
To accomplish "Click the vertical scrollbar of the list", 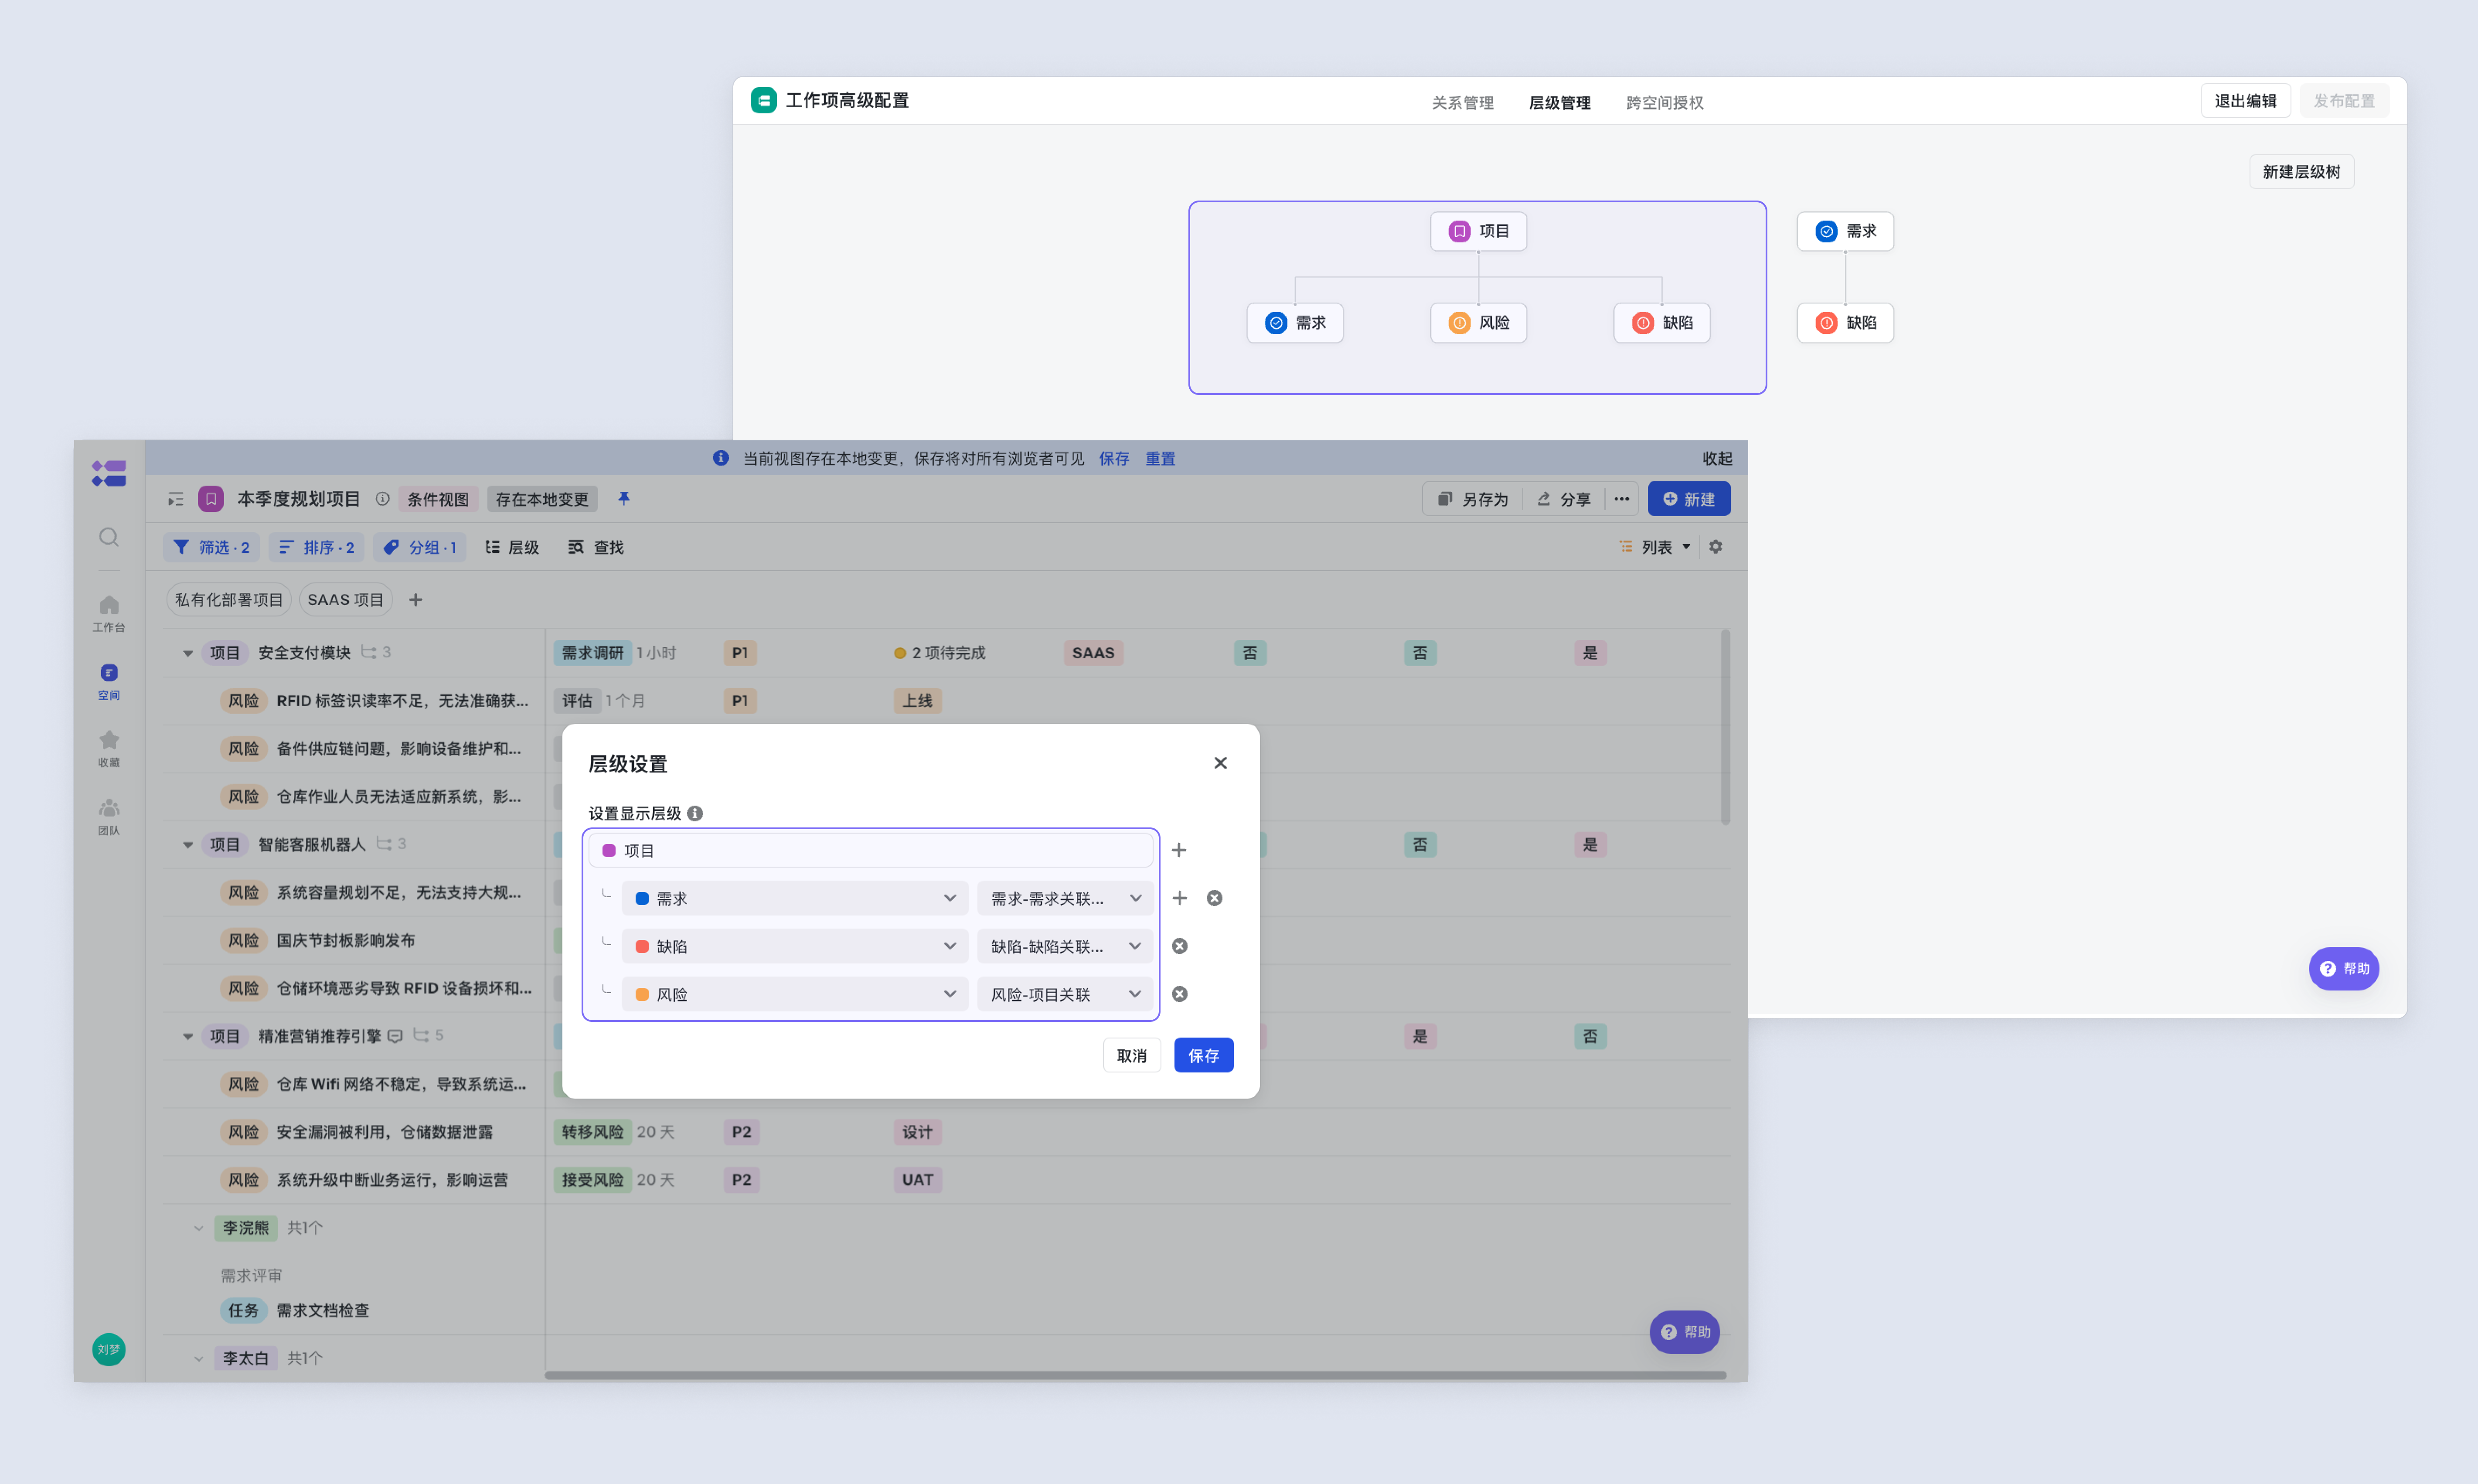I will pos(1725,727).
